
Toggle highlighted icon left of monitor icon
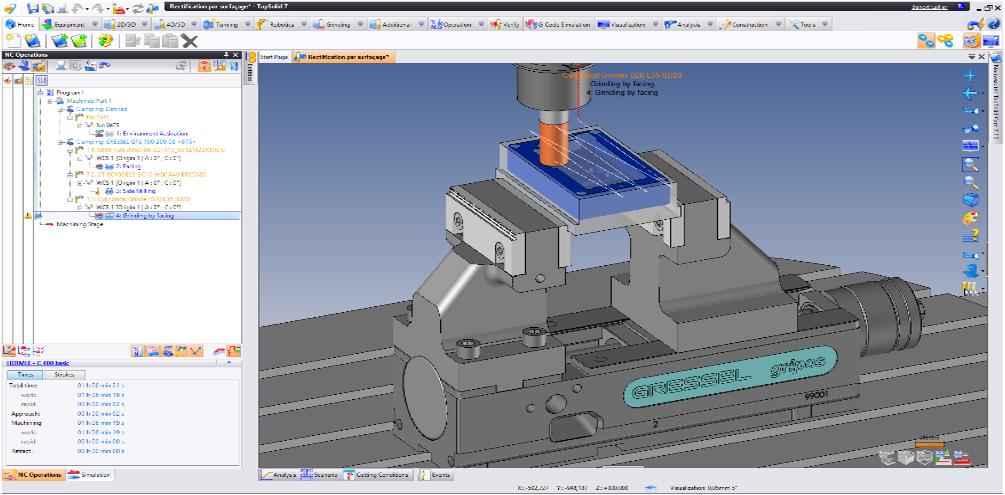point(972,40)
